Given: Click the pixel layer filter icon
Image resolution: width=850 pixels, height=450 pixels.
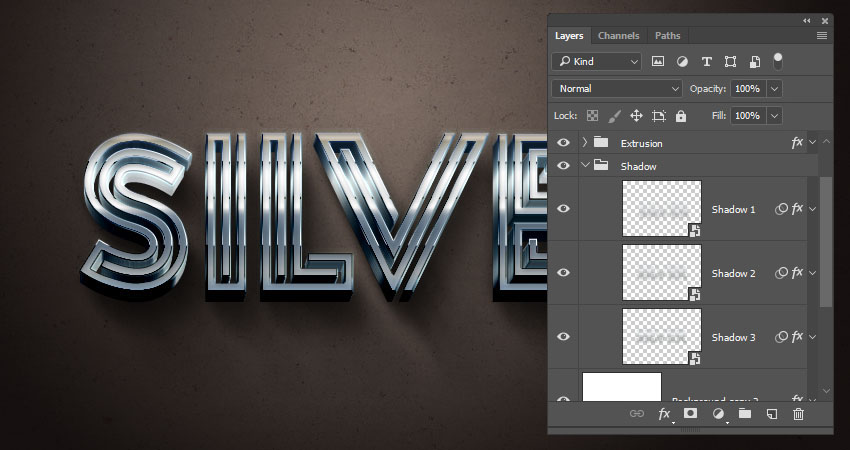Looking at the screenshot, I should [658, 62].
